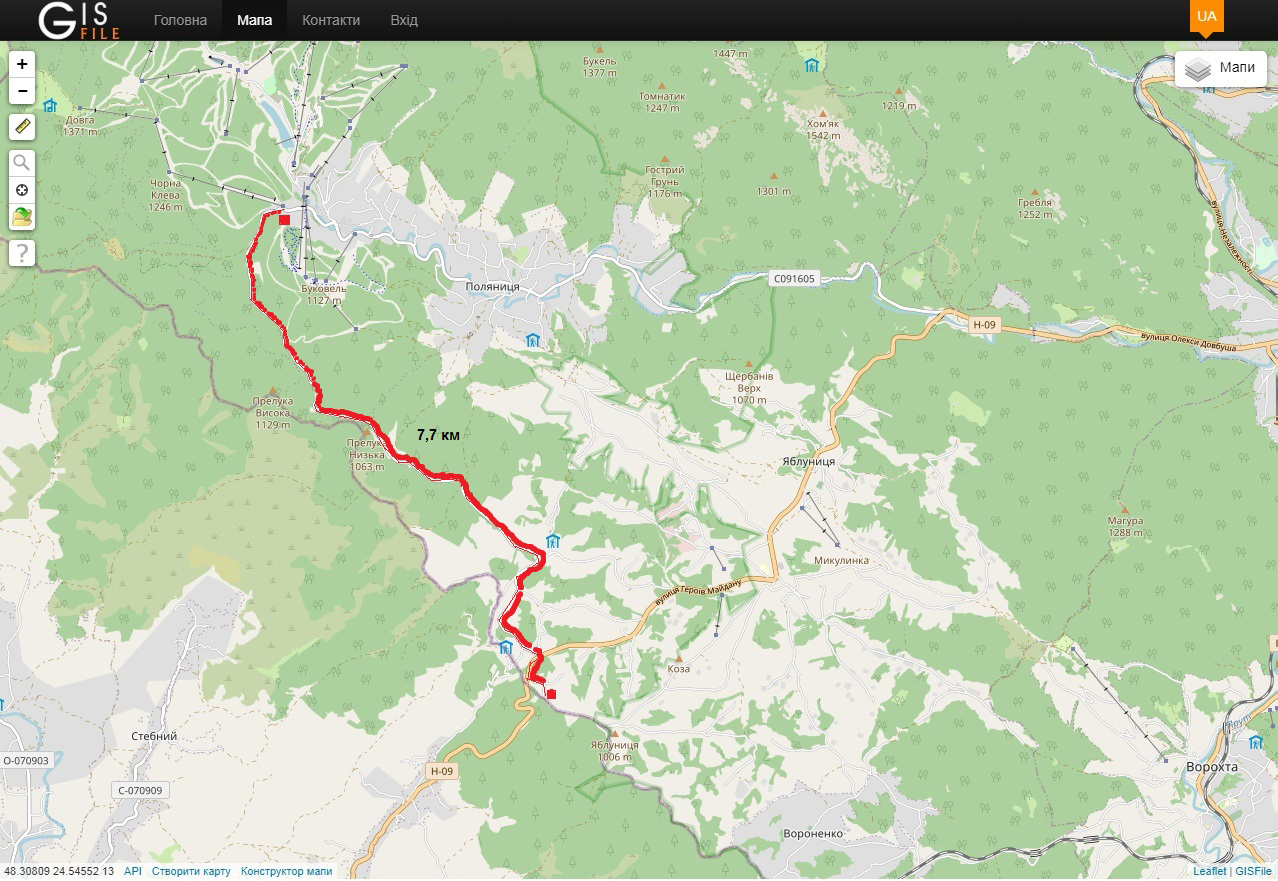Open the API link in footer
Image resolution: width=1278 pixels, height=881 pixels.
[x=133, y=871]
